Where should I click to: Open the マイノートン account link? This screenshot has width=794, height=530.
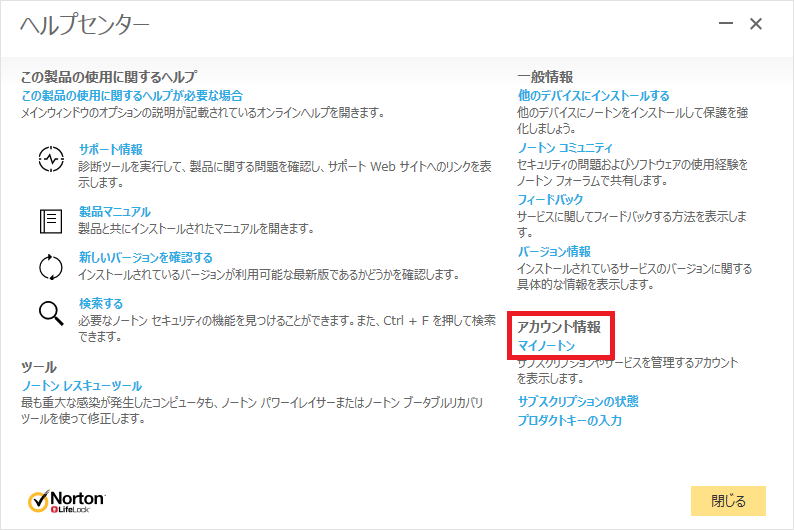click(546, 346)
